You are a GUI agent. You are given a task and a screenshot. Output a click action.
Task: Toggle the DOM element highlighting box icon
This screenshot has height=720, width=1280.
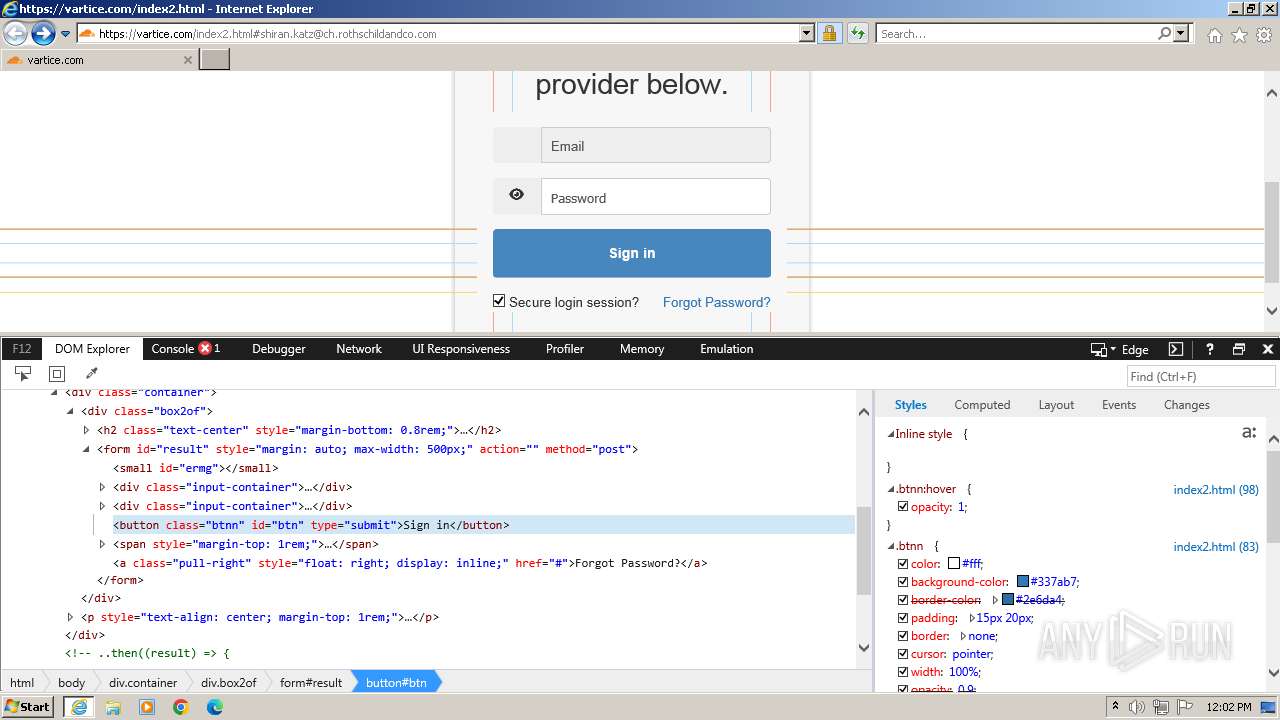click(x=57, y=373)
